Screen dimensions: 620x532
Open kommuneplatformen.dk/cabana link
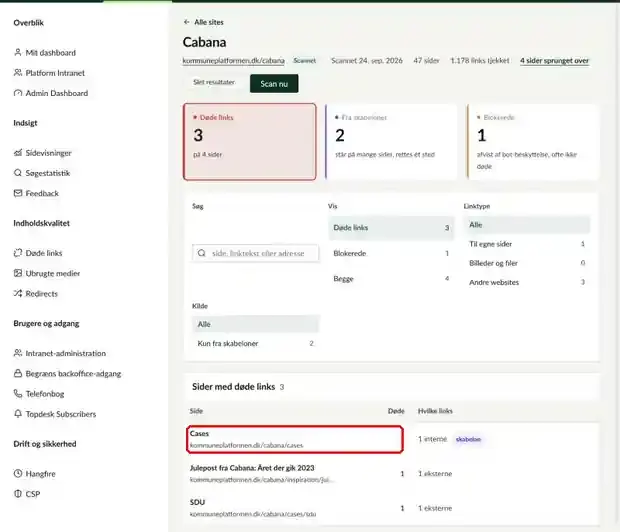233,61
